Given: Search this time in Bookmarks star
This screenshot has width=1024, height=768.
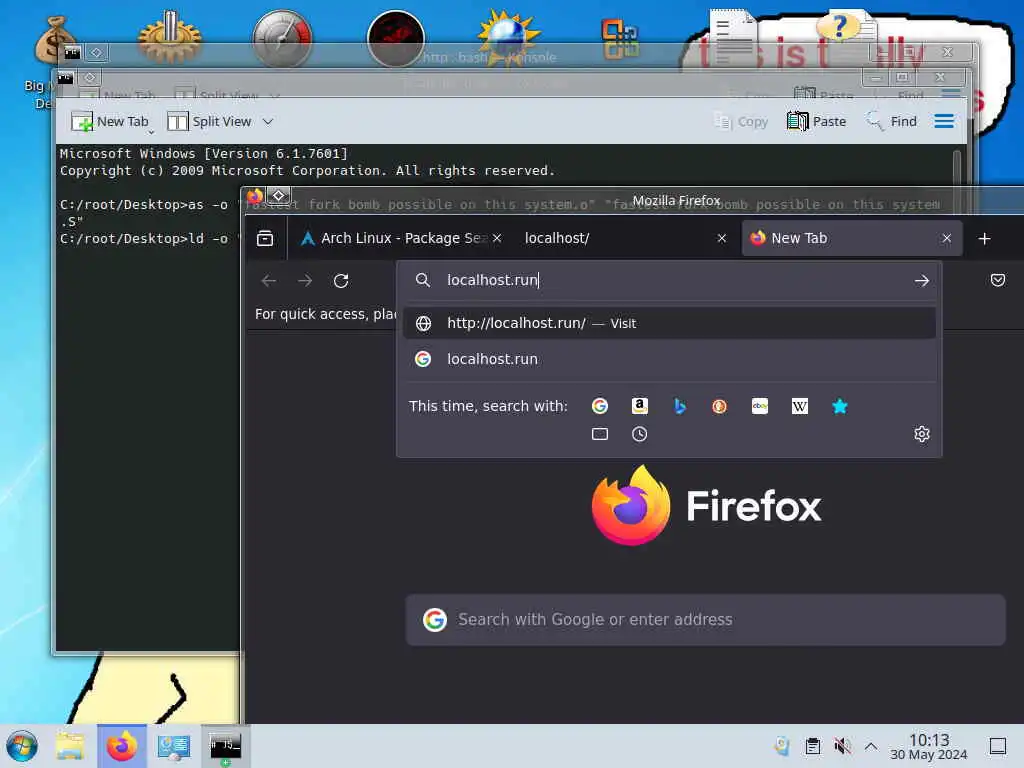Looking at the screenshot, I should click(840, 406).
